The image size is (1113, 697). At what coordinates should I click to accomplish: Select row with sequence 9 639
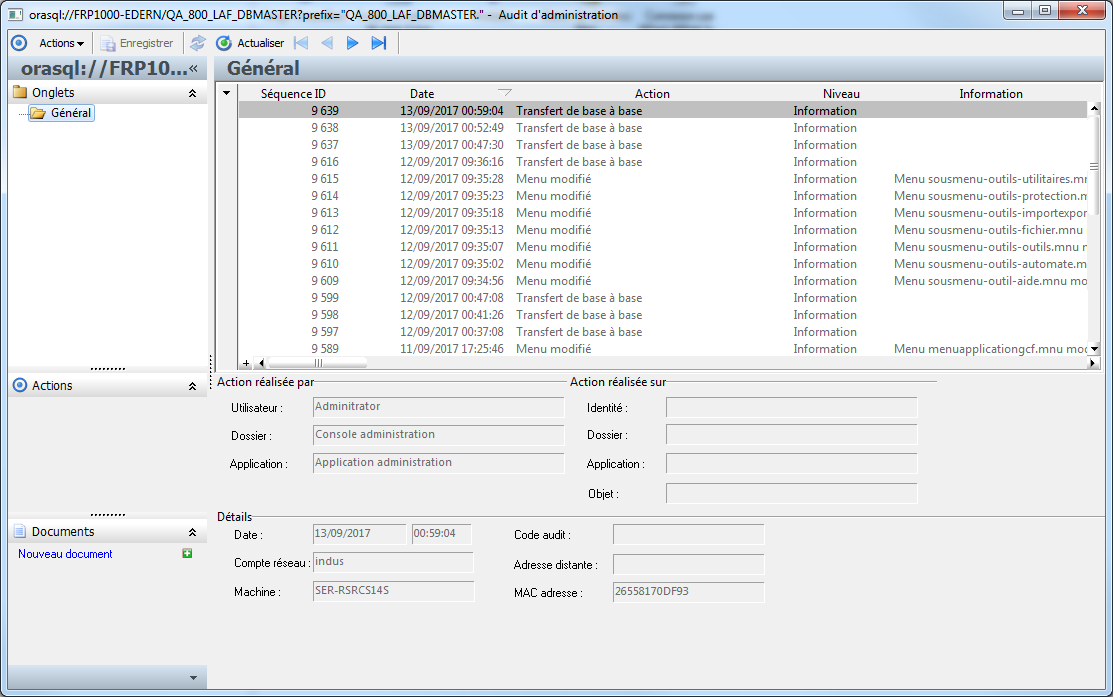(x=663, y=111)
